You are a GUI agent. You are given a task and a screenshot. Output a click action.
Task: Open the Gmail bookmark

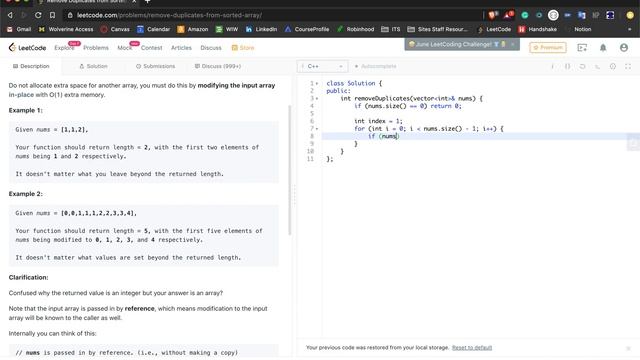pyautogui.click(x=19, y=29)
